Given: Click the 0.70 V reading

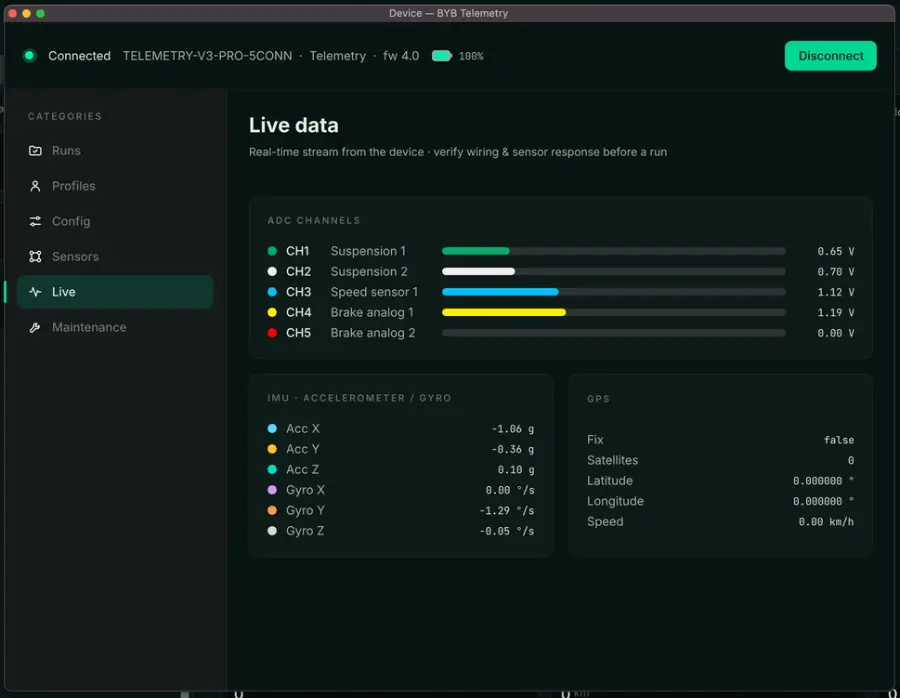Looking at the screenshot, I should (x=836, y=272).
